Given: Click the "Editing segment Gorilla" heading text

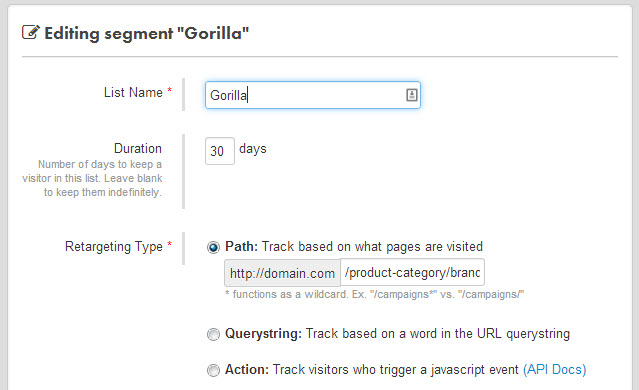Looking at the screenshot, I should click(147, 33).
